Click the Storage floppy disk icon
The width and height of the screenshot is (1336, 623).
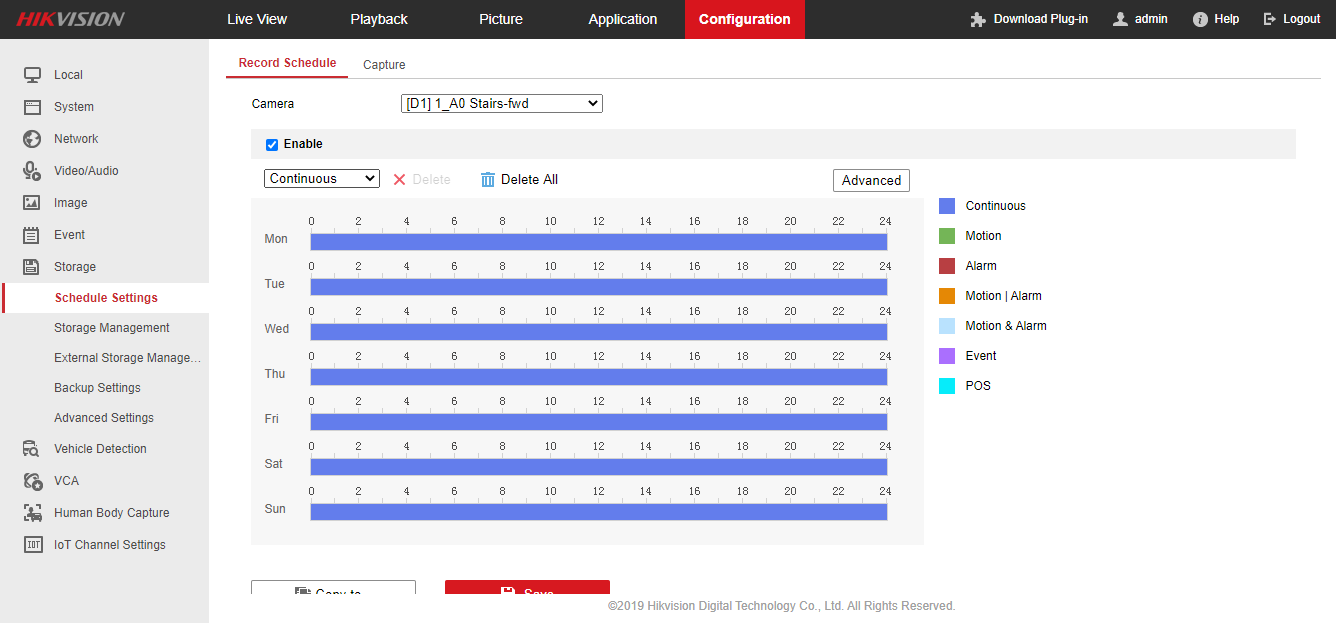click(32, 267)
